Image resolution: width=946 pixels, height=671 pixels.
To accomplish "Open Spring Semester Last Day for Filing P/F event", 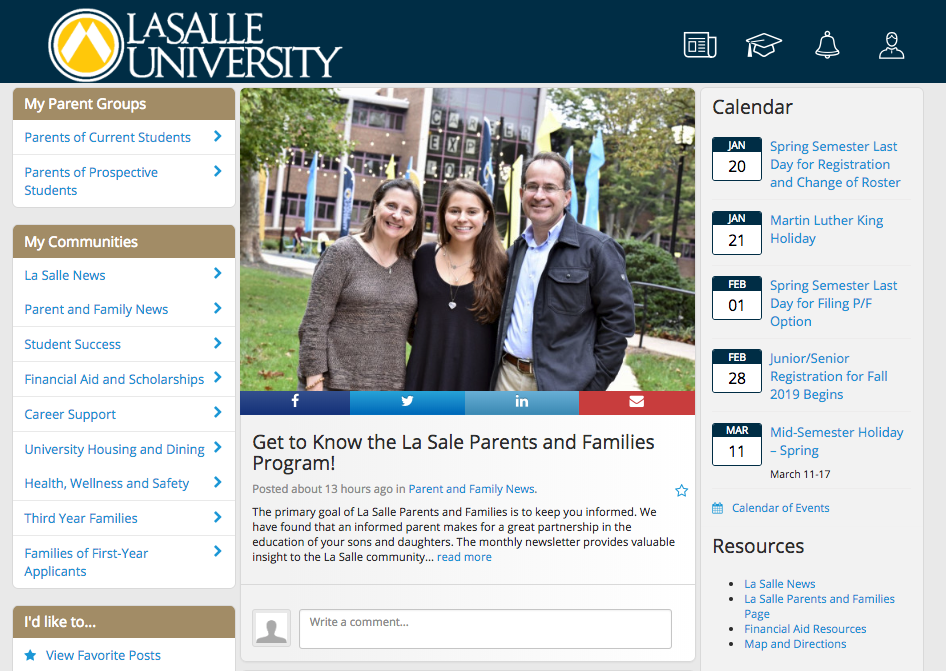I will coord(833,303).
